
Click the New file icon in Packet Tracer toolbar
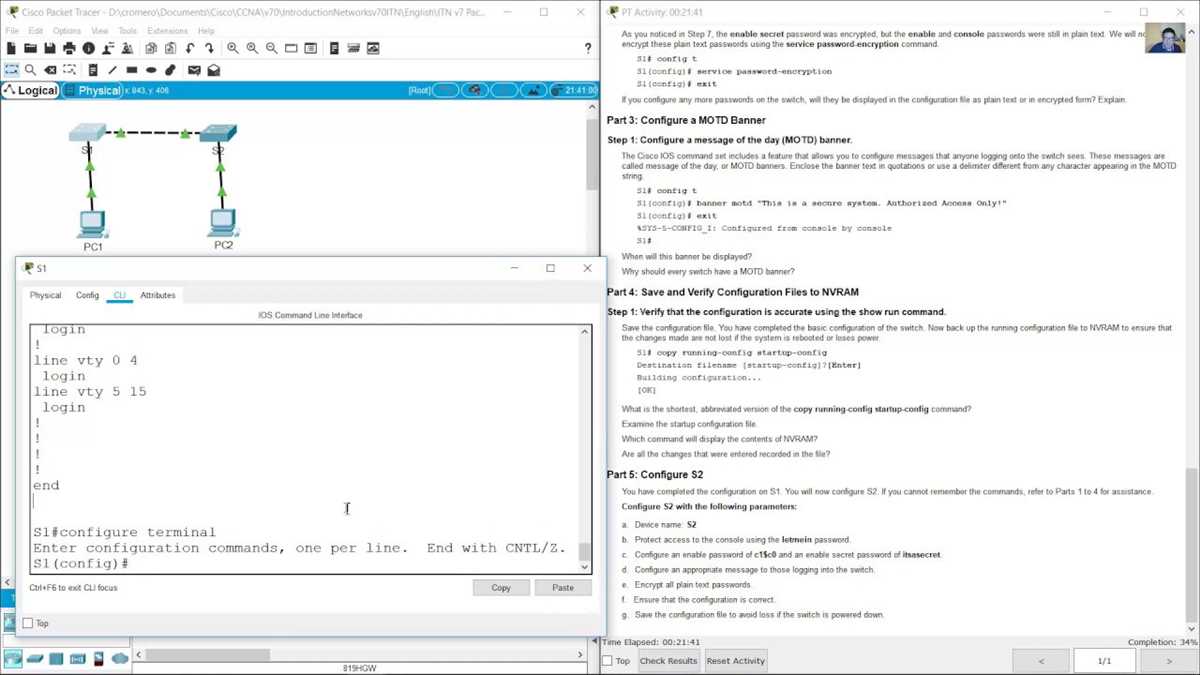(x=11, y=48)
